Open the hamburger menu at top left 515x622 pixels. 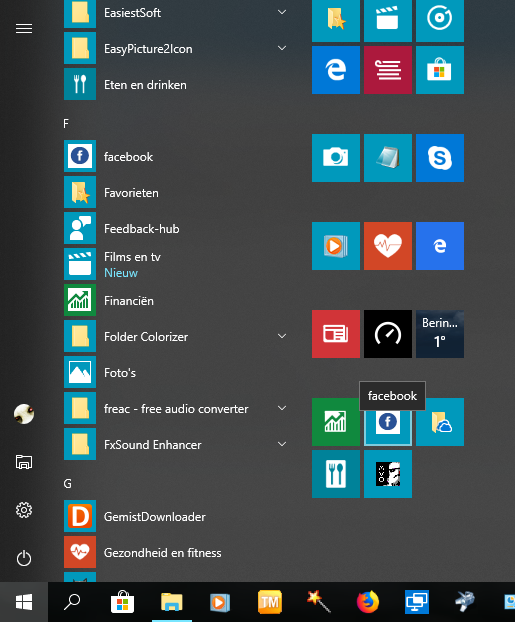[24, 29]
